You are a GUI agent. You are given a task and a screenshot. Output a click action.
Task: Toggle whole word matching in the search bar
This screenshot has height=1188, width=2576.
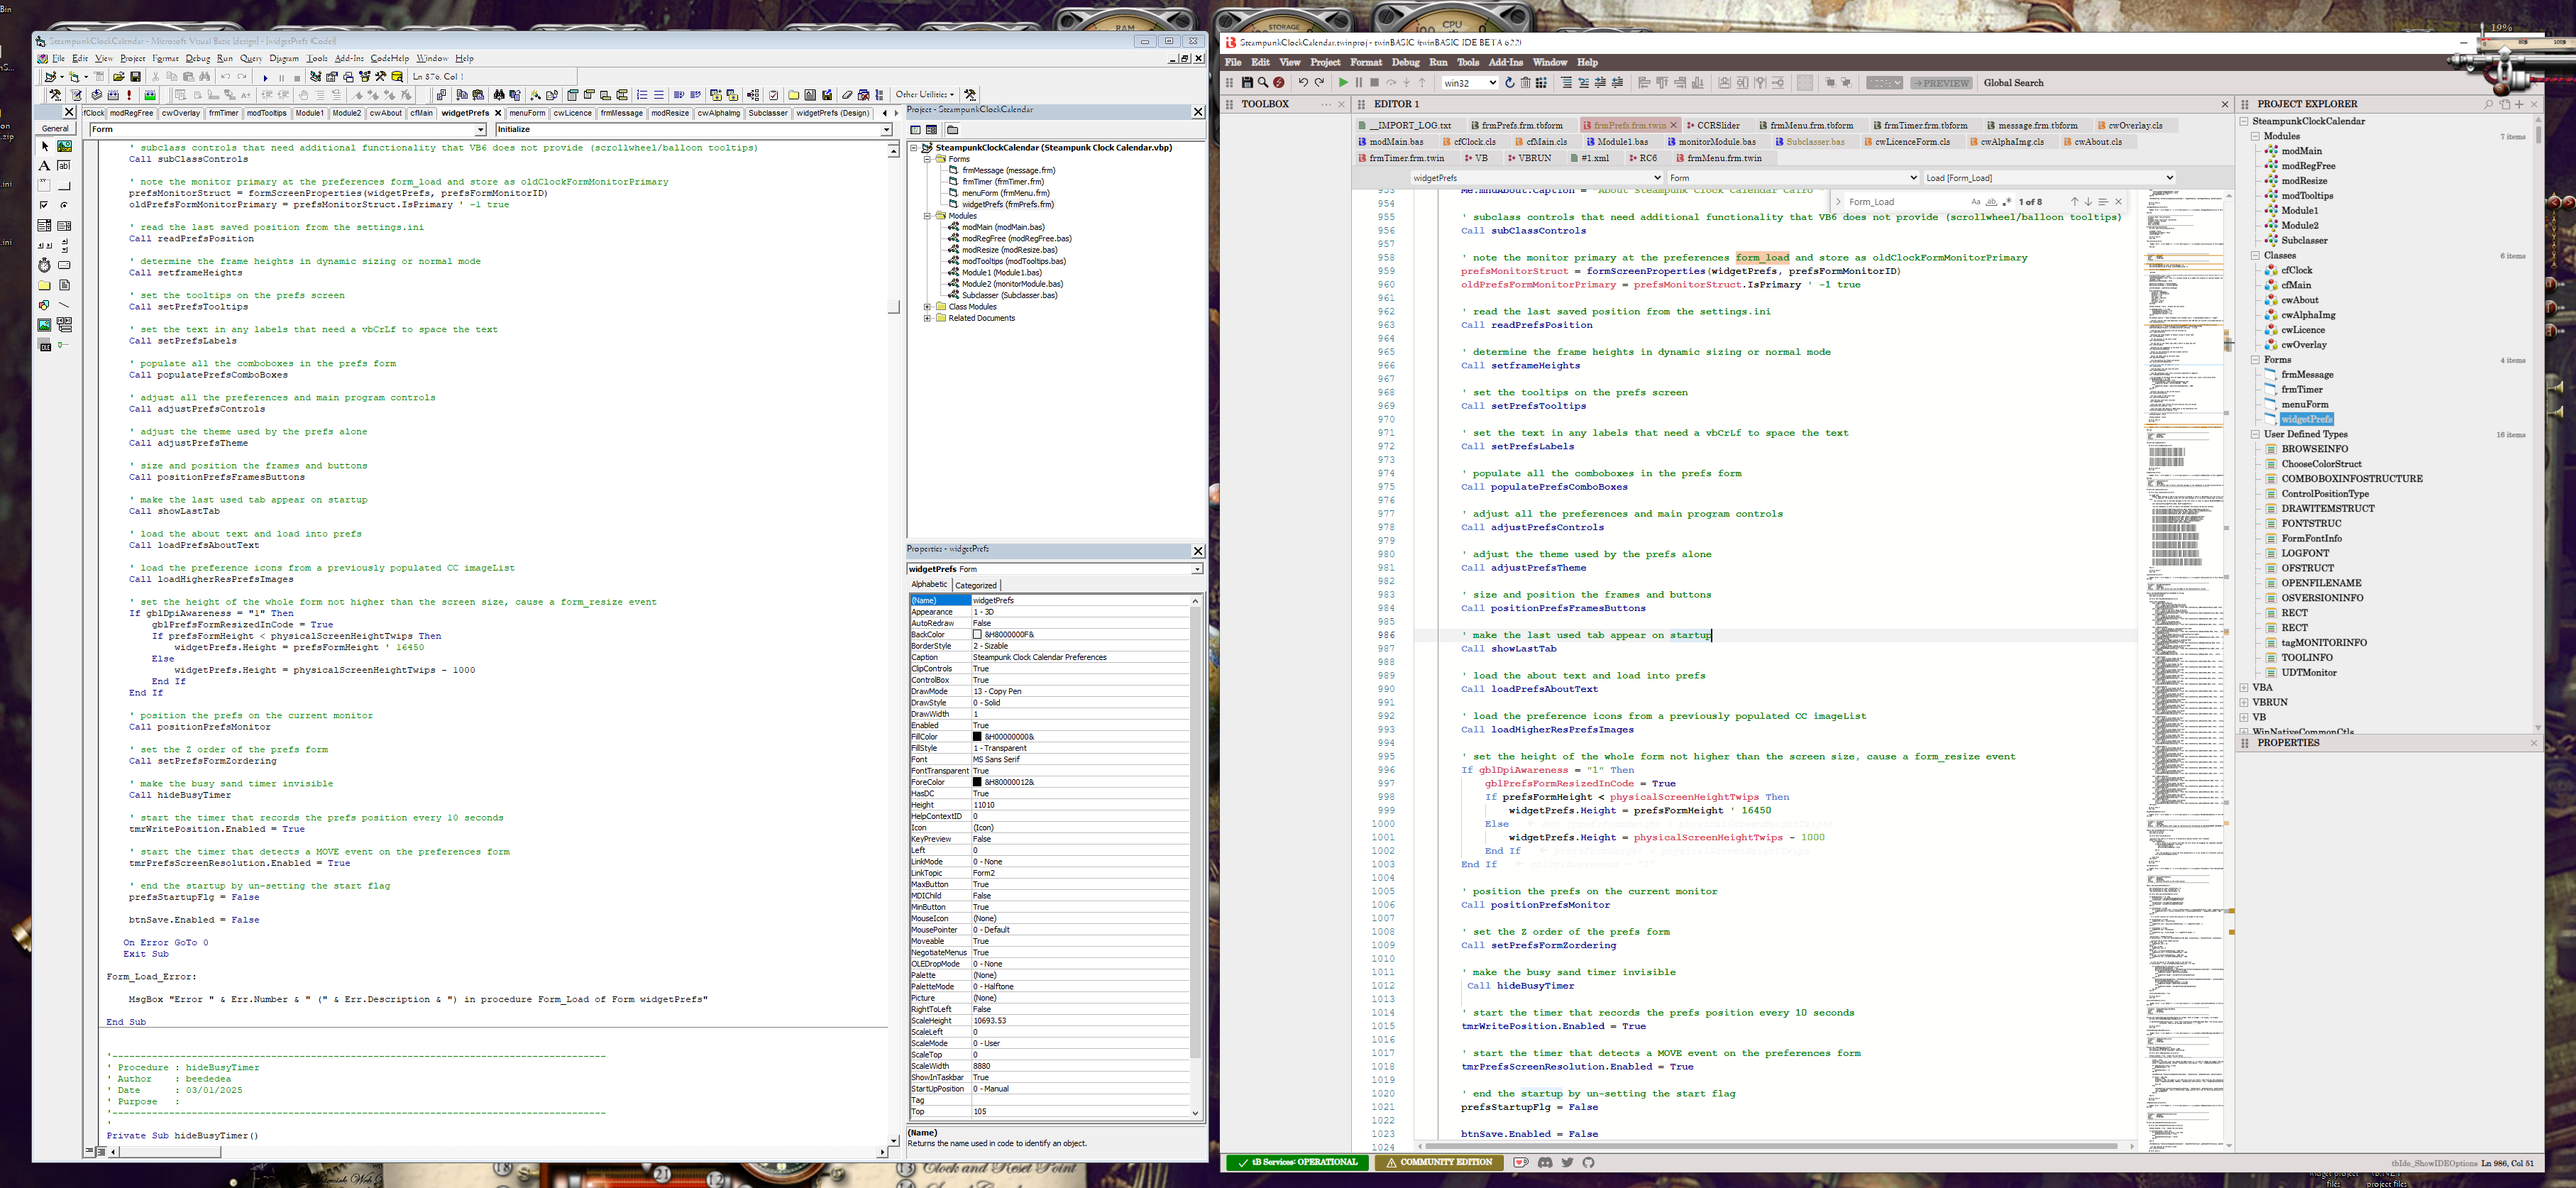point(1992,202)
